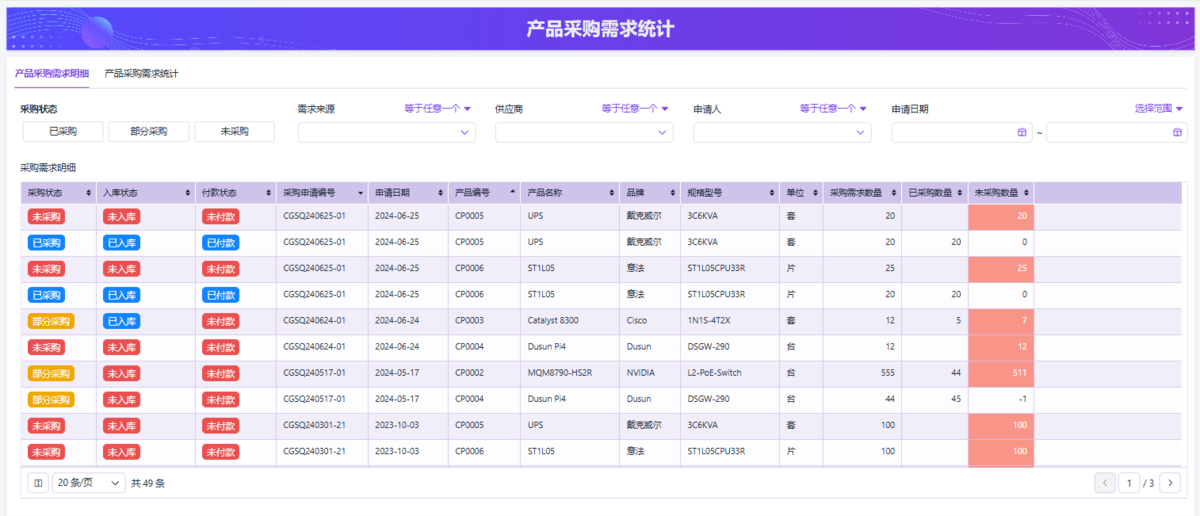Sort by 未采购数量 column sort icon
The image size is (1200, 516).
coord(1026,192)
